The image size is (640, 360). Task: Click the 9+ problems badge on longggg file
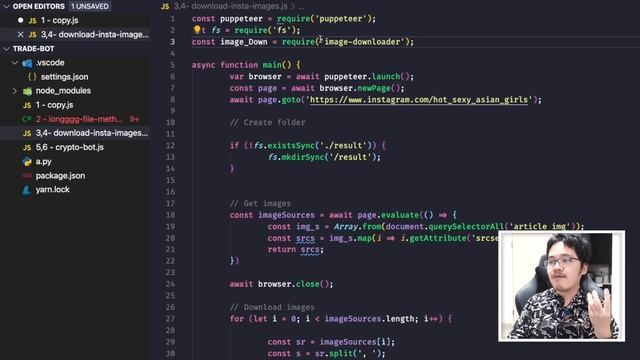(x=134, y=119)
